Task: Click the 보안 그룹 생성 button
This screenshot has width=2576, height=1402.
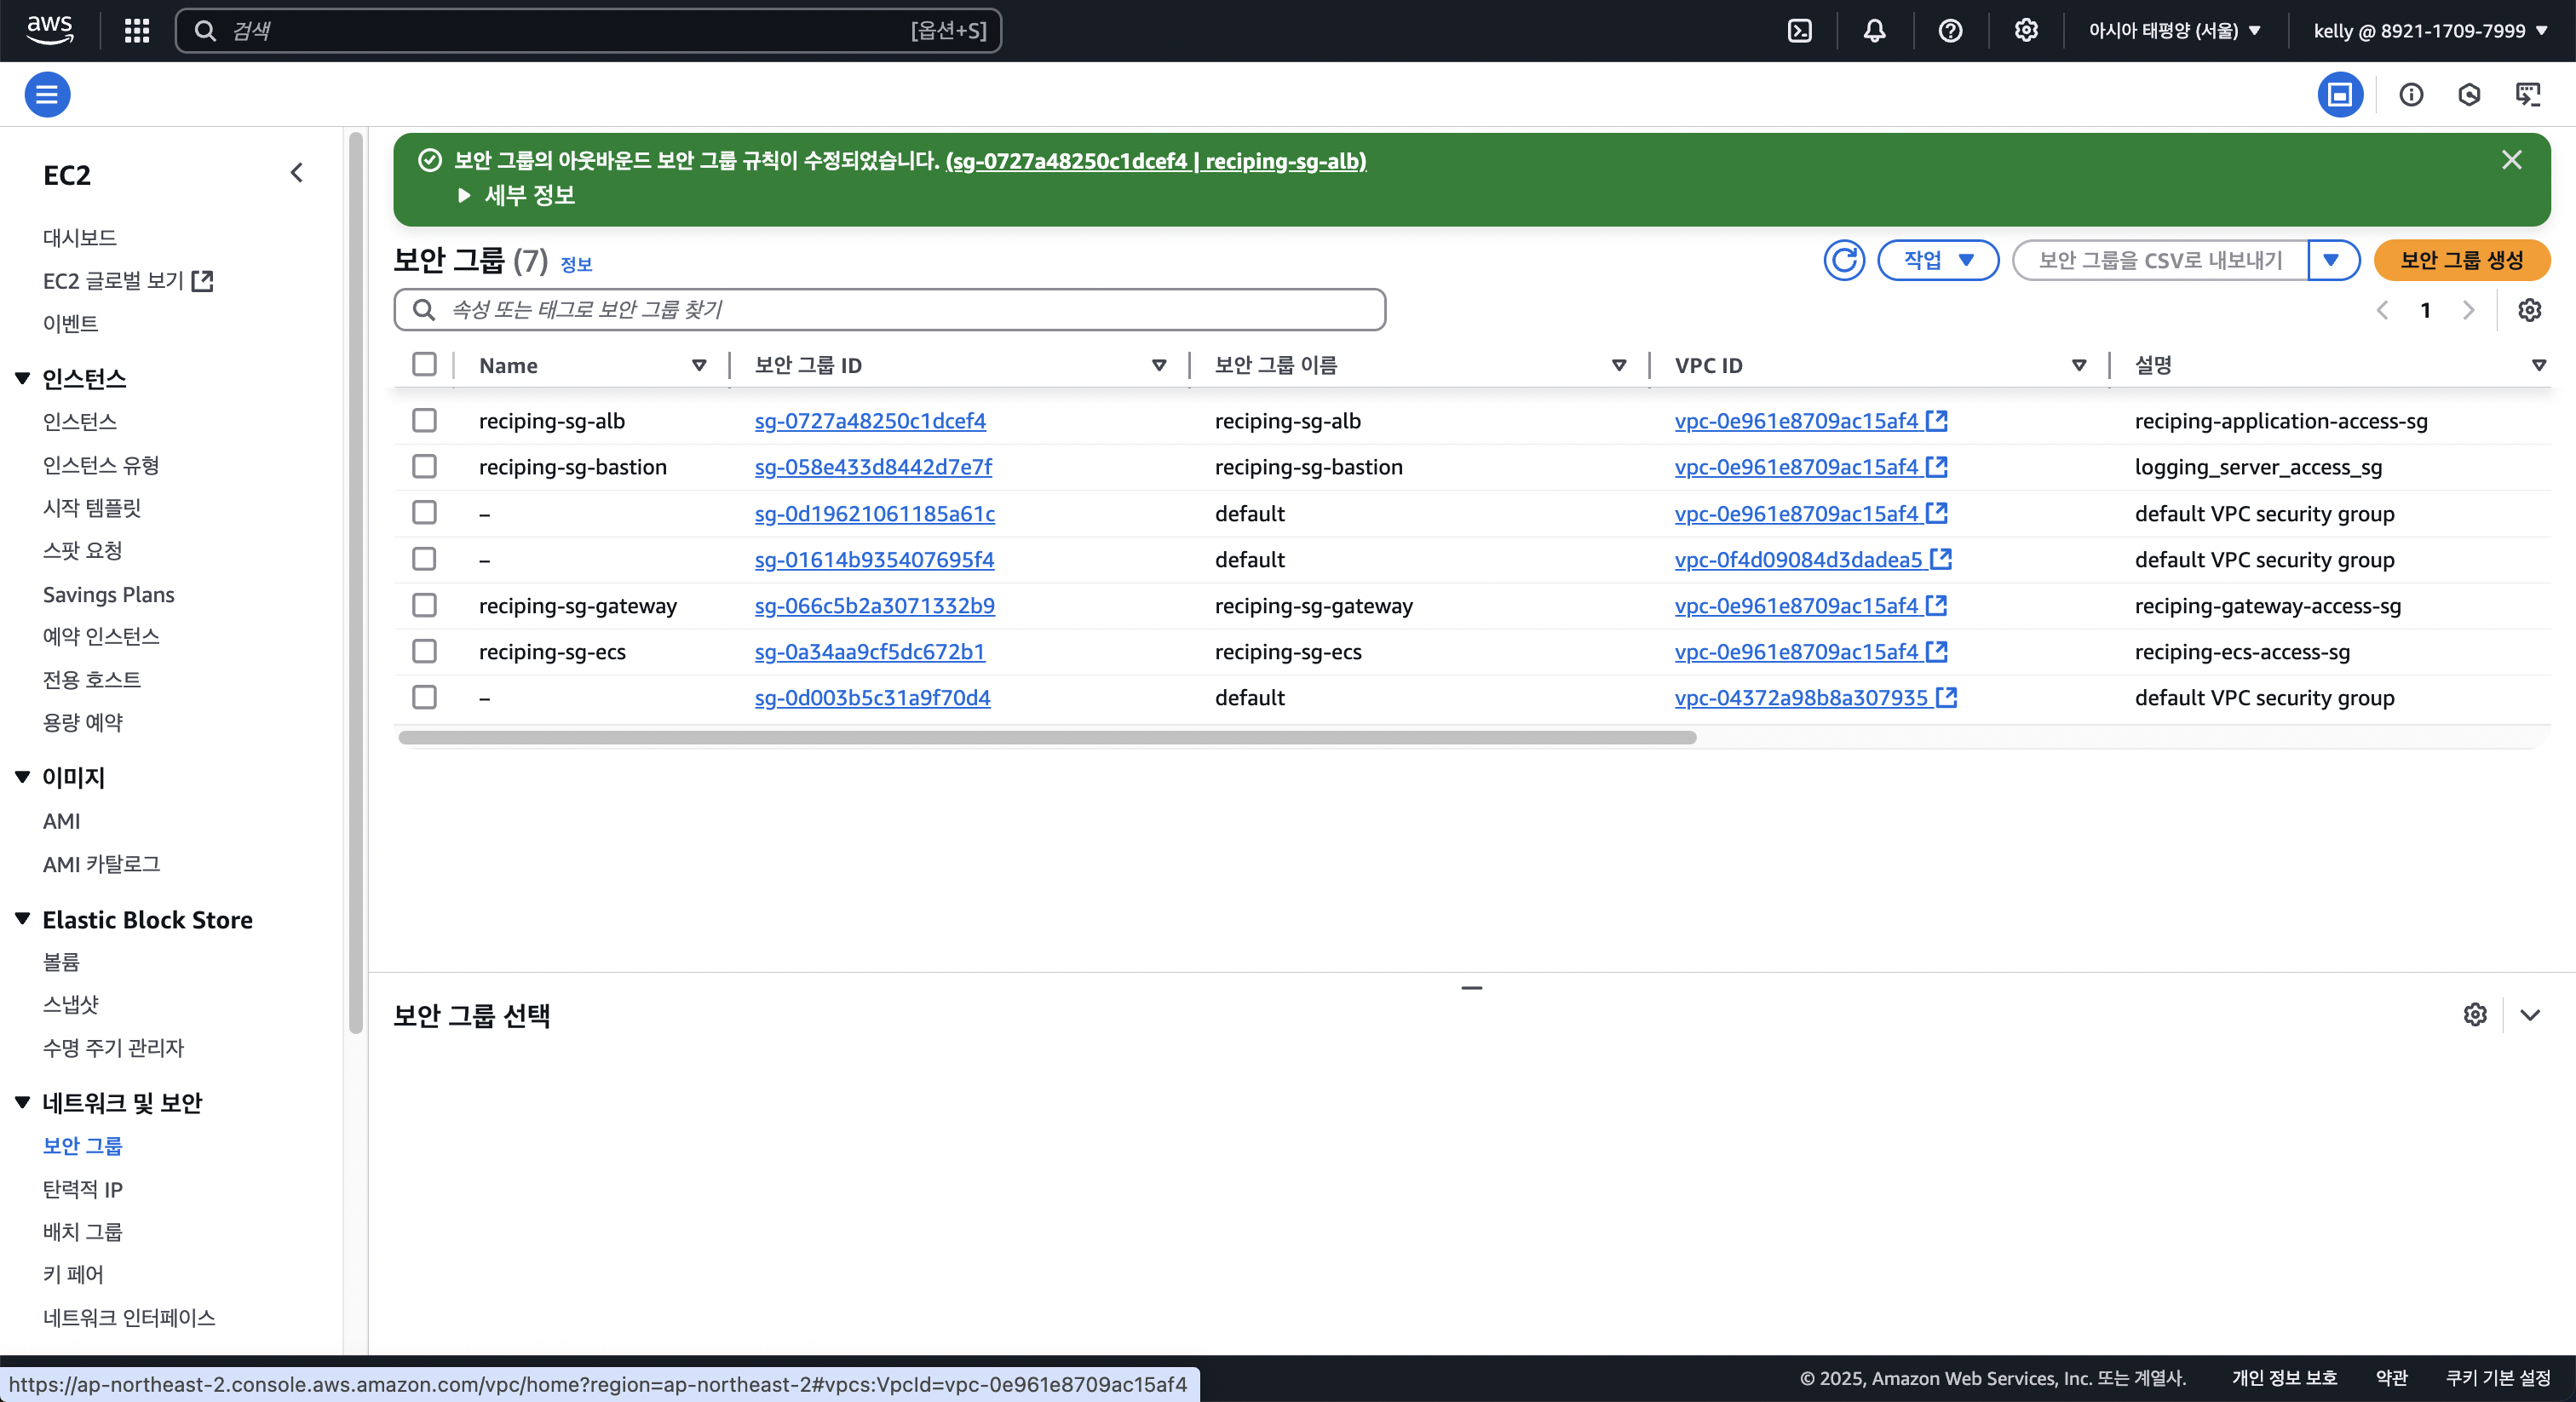Action: (x=2461, y=260)
